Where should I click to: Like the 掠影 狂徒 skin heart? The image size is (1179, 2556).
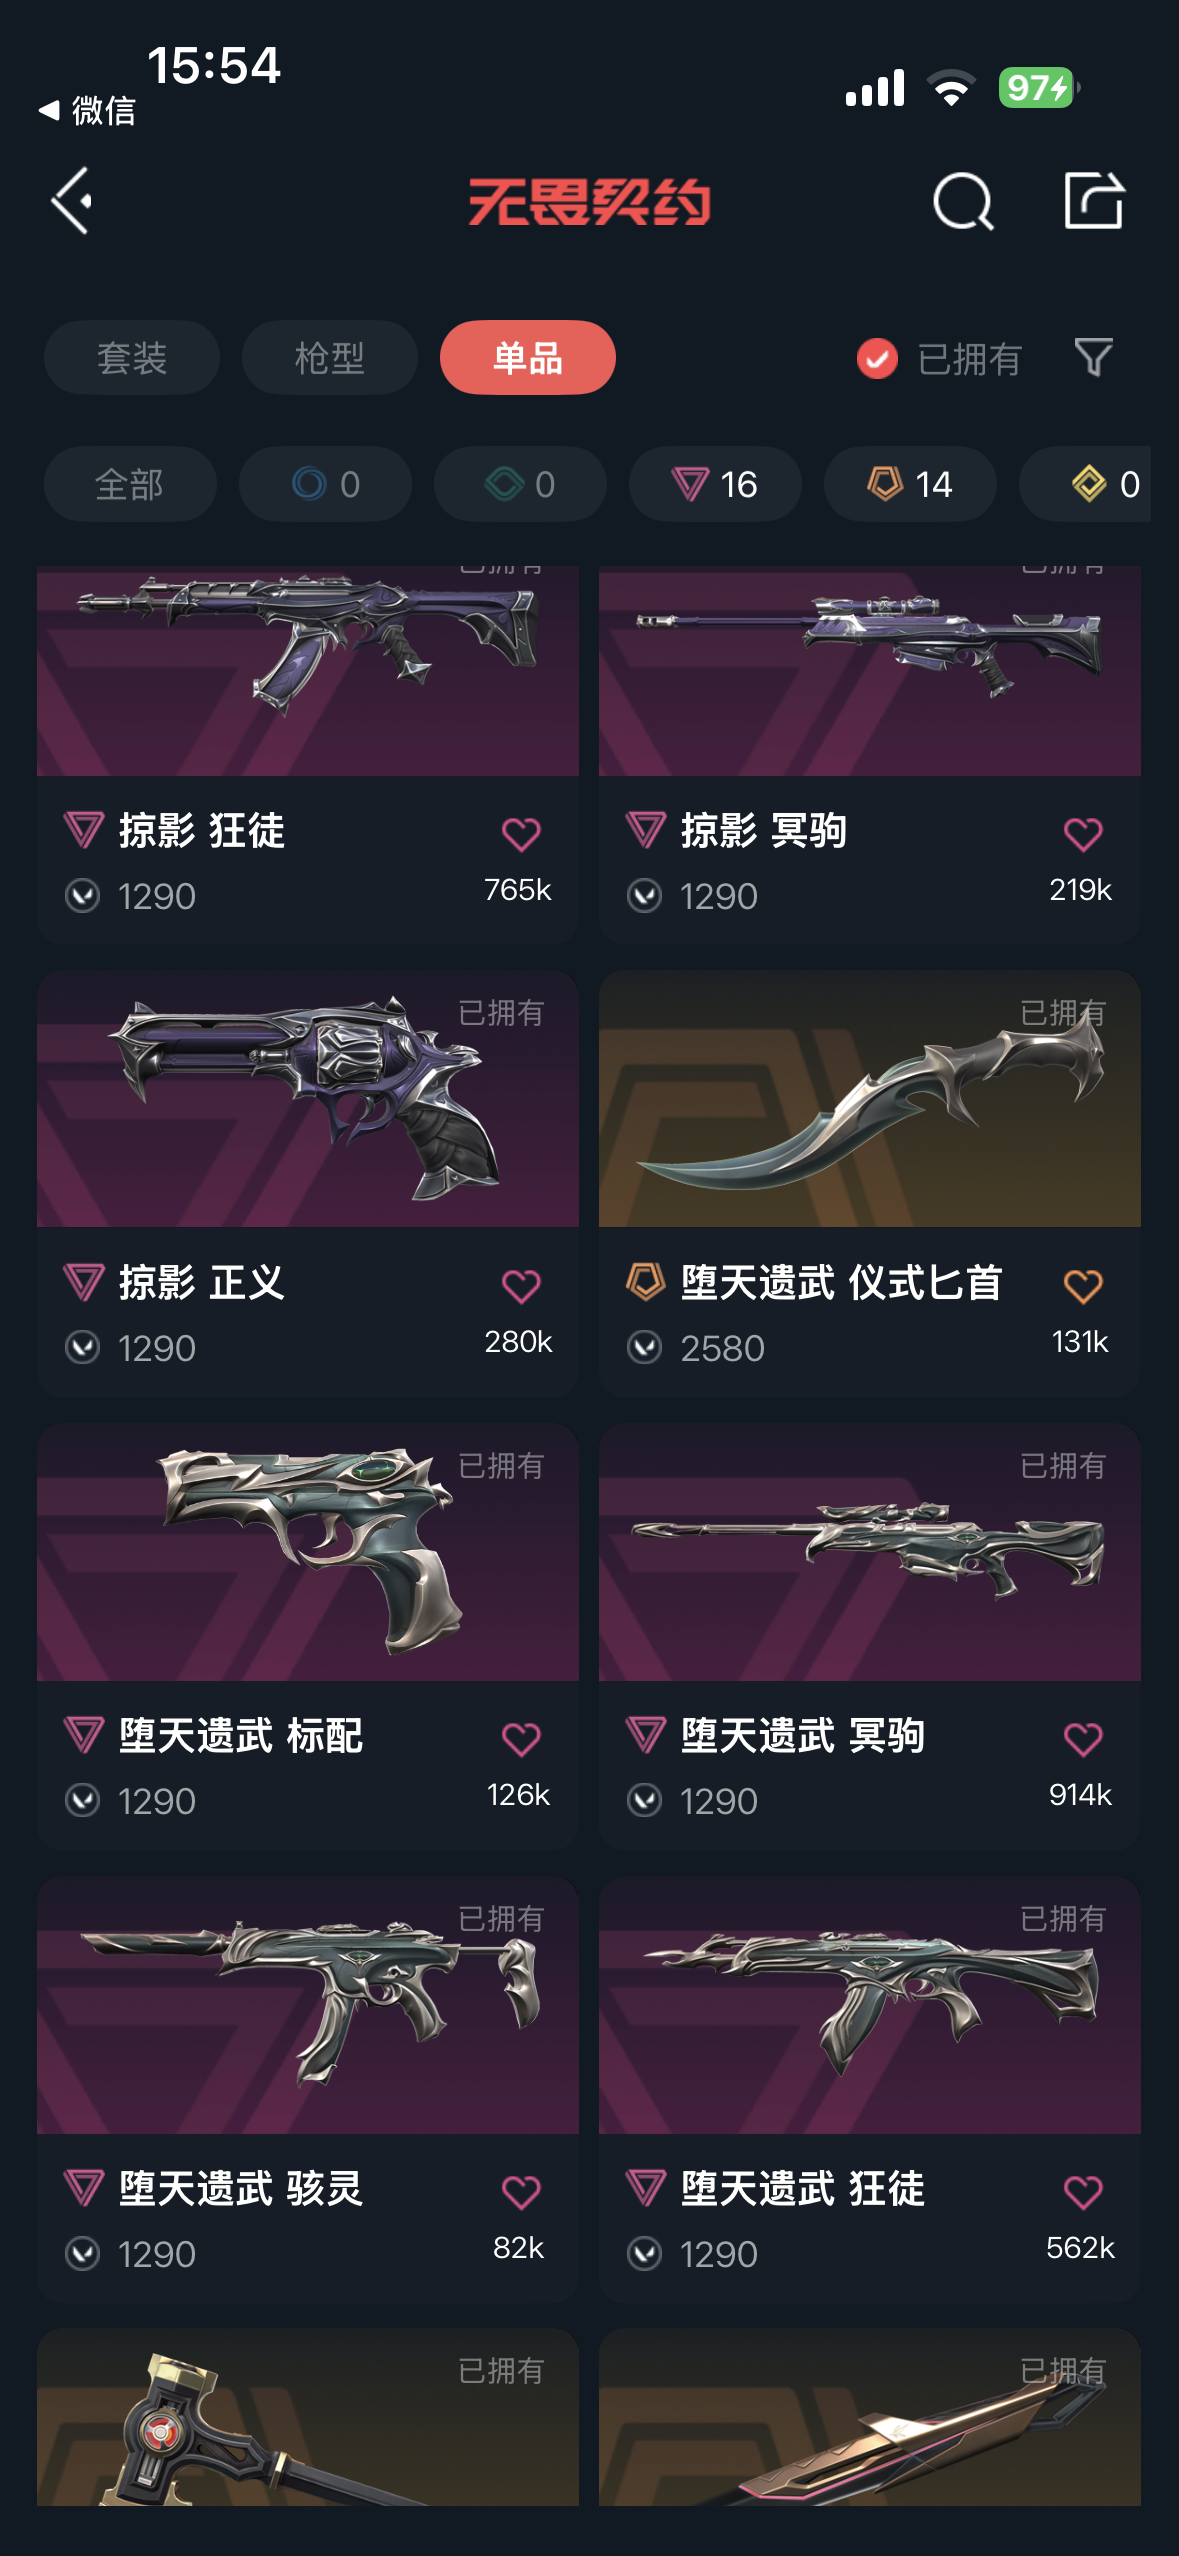coord(521,834)
